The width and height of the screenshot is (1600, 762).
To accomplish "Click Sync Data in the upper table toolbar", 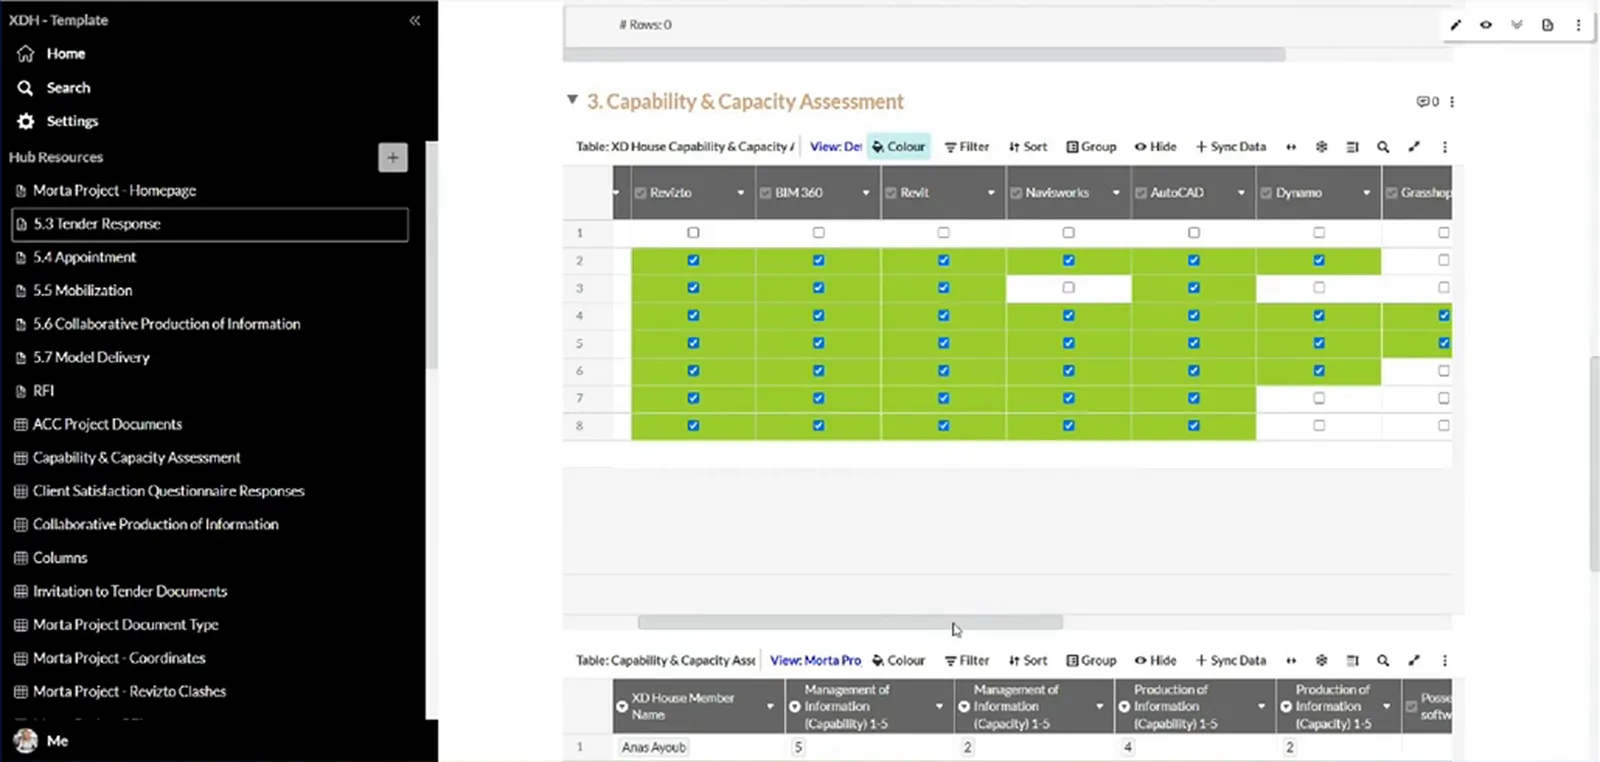I will click(x=1231, y=147).
